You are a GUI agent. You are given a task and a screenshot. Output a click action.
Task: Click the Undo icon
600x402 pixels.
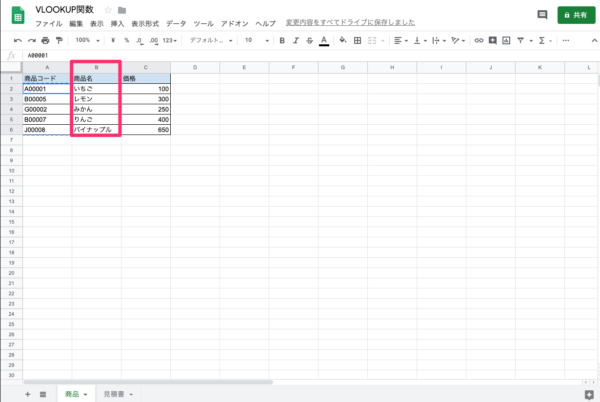tap(18, 41)
